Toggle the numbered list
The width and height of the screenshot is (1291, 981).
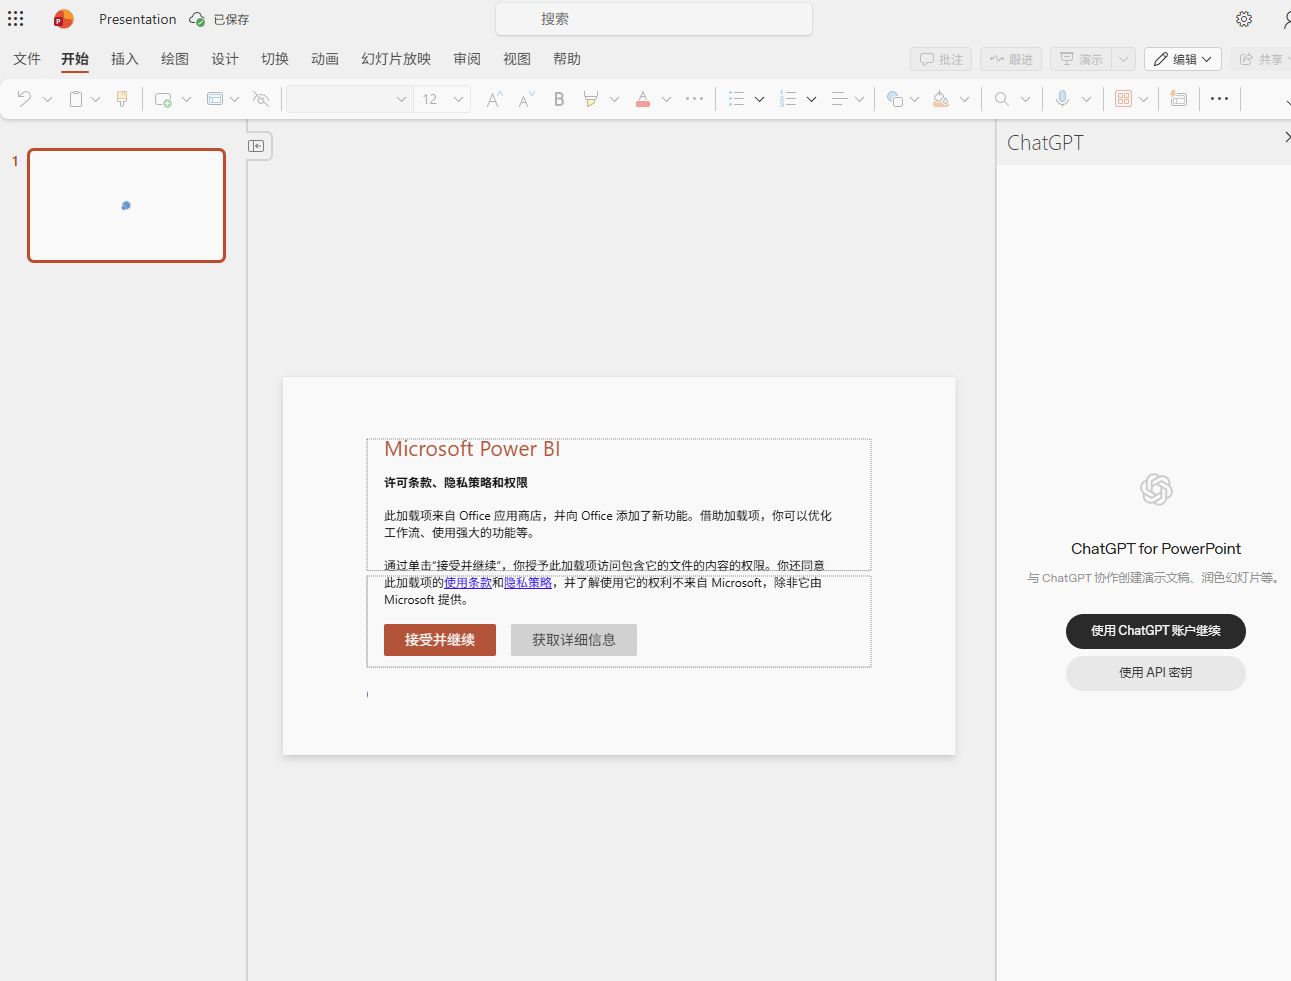coord(788,99)
